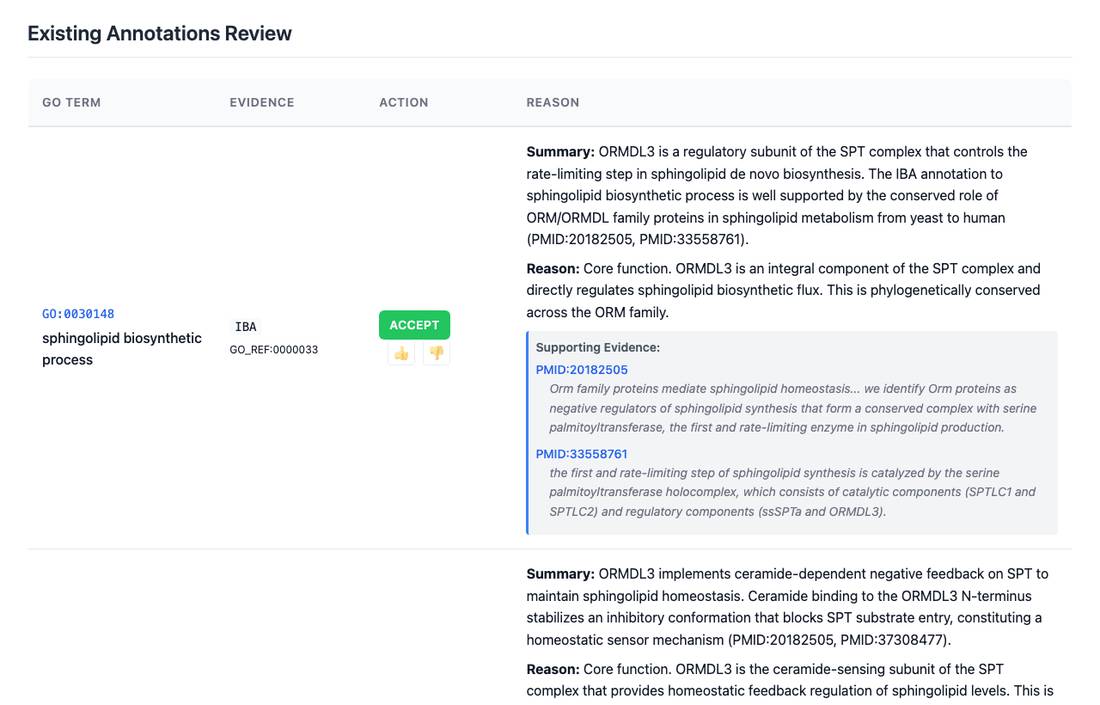The height and width of the screenshot is (705, 1100).
Task: Click the green ACCEPT action badge
Action: 414,325
